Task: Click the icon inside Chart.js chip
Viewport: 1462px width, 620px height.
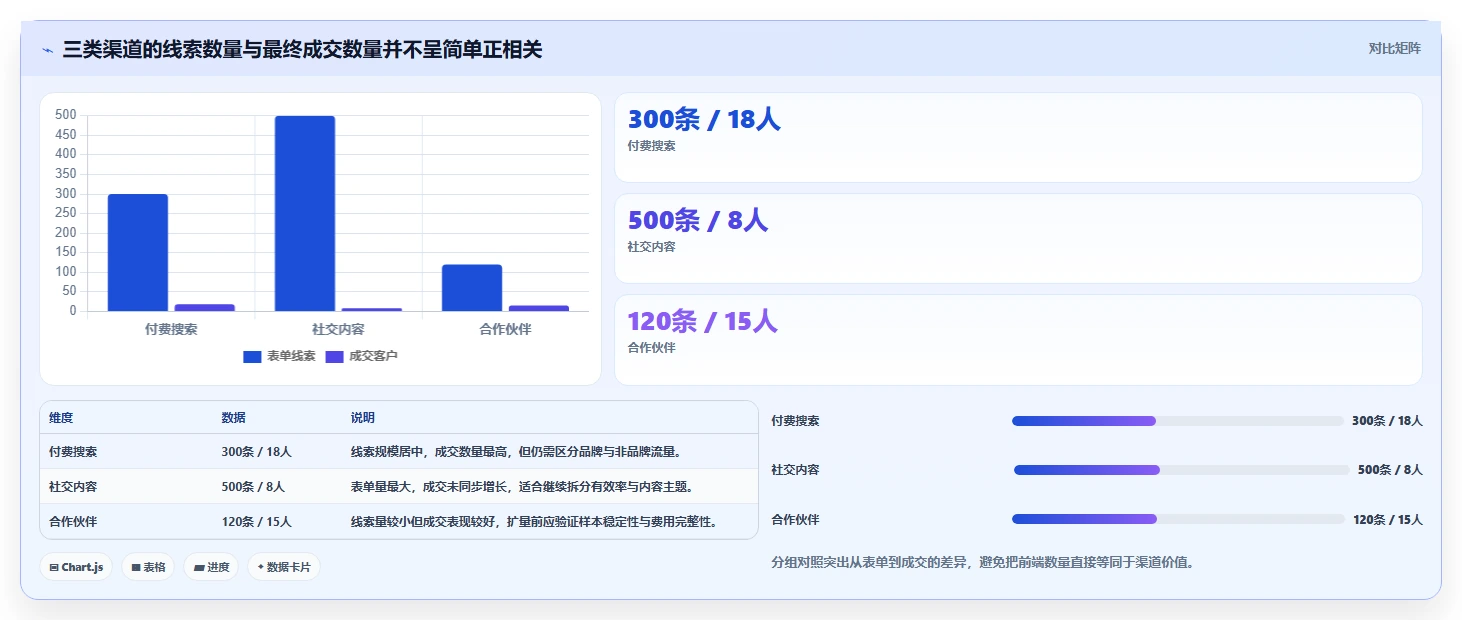Action: (x=54, y=567)
